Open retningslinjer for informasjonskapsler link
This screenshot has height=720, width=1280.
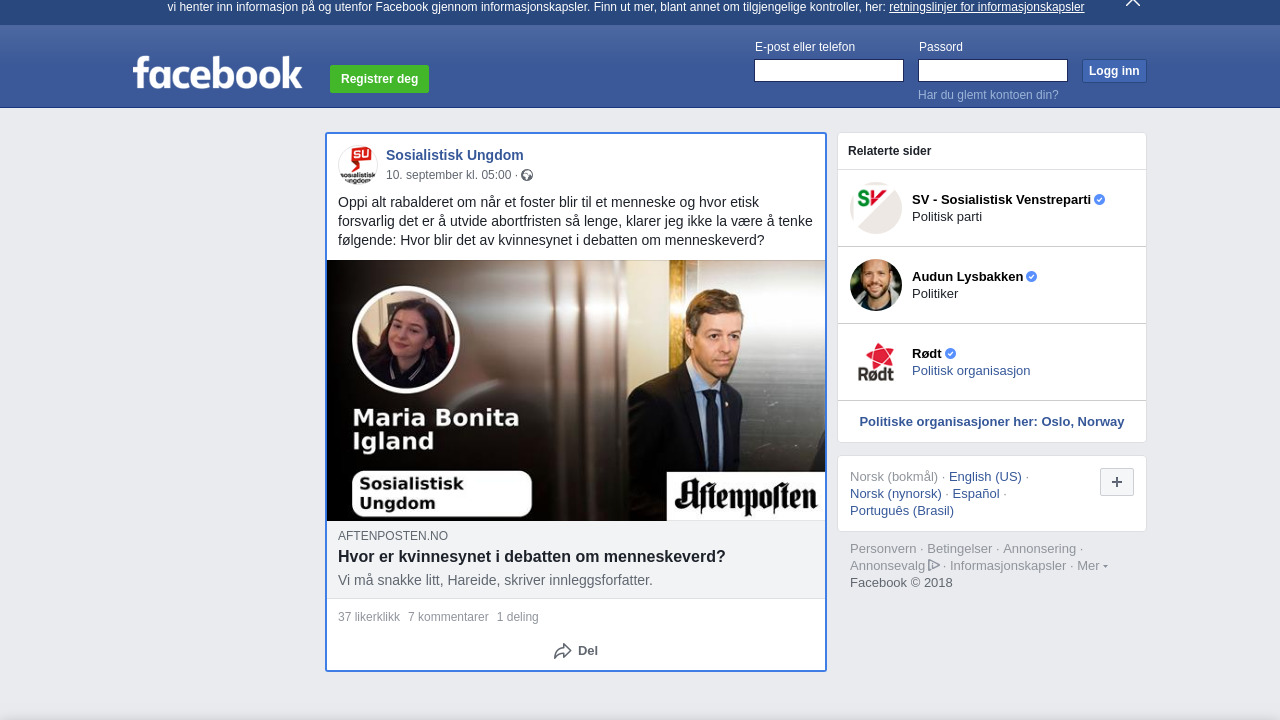[x=986, y=7]
